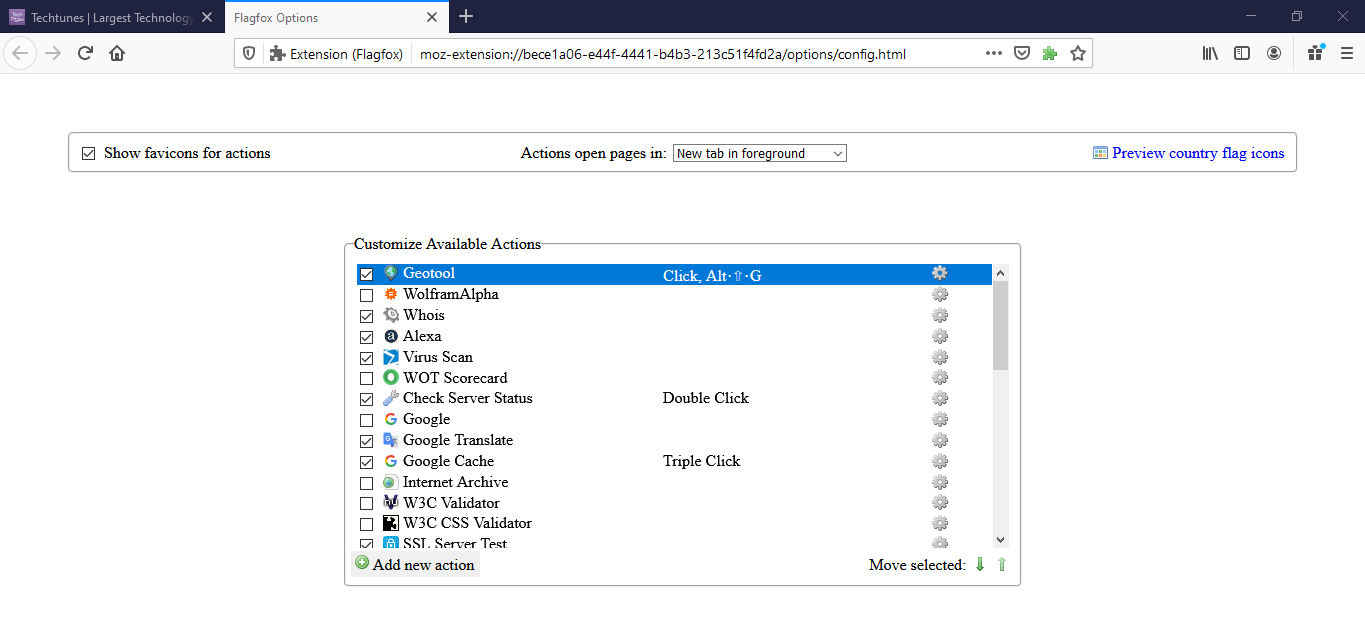
Task: Open settings gear for Virus Scan action
Action: 939,357
